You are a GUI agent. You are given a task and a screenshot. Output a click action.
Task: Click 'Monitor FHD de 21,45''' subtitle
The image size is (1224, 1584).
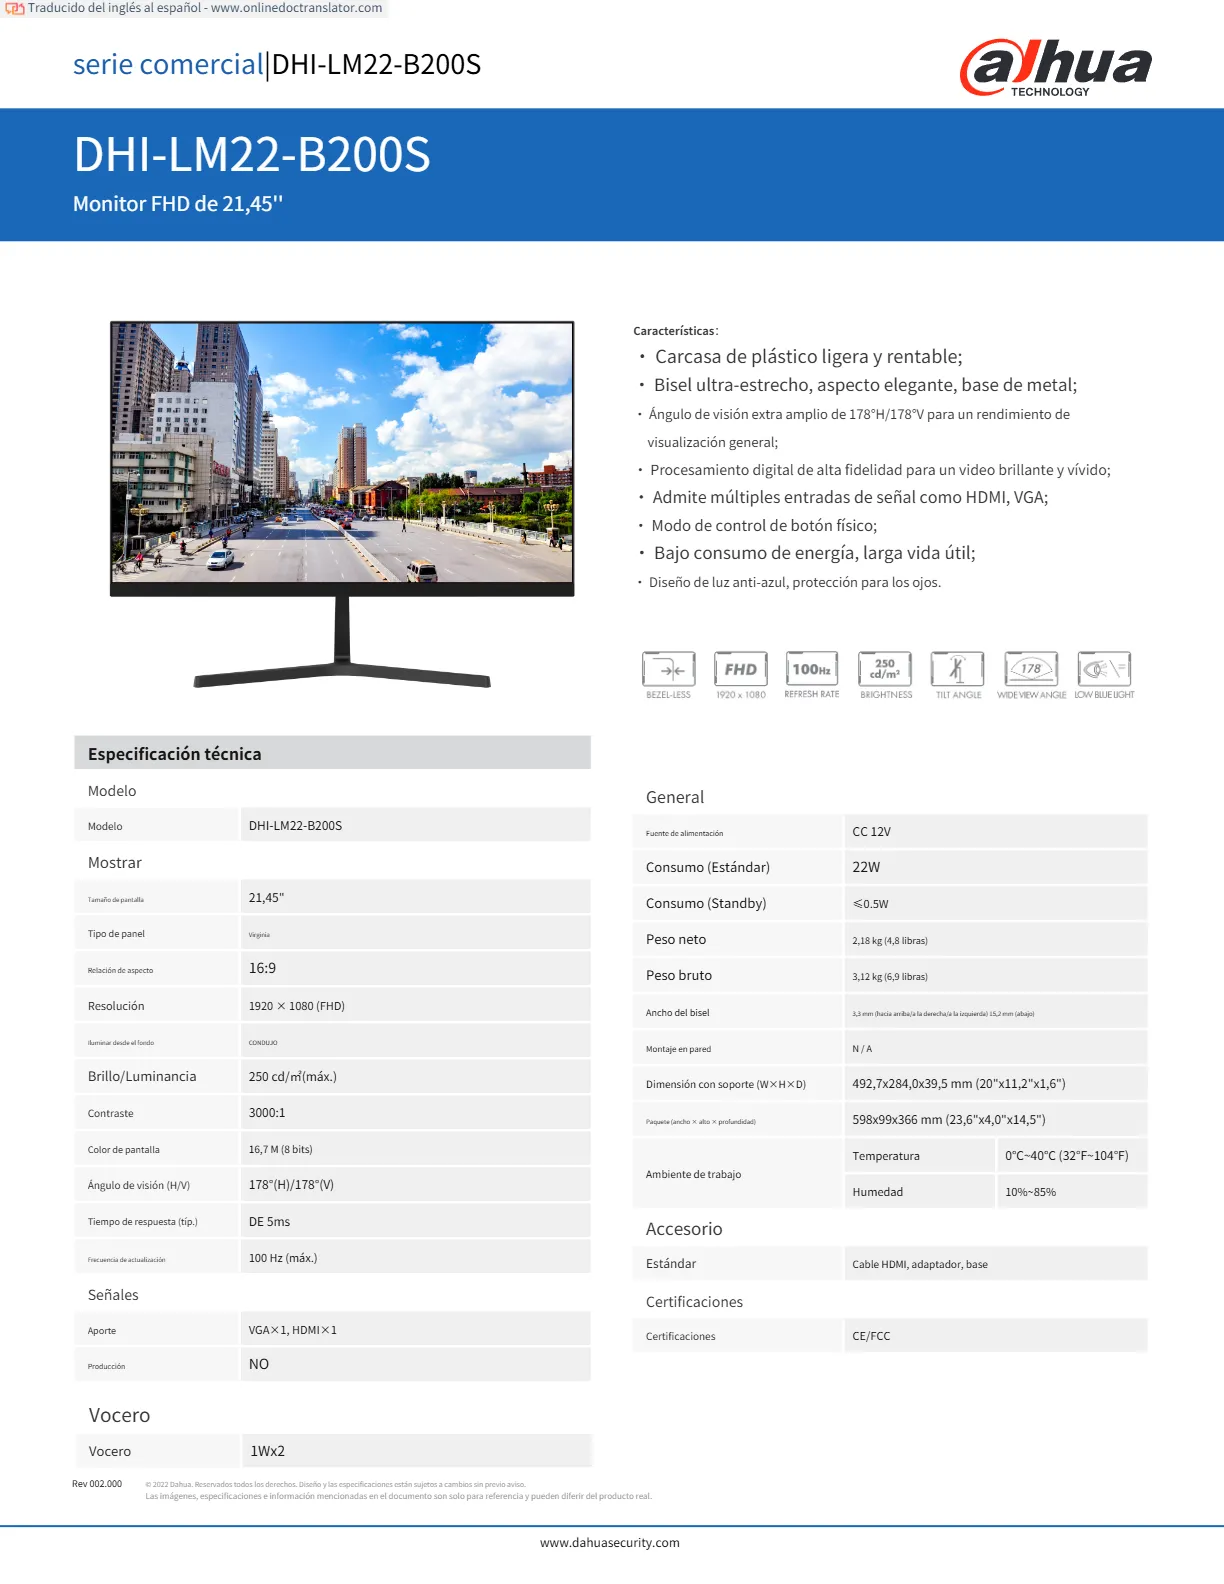point(178,204)
